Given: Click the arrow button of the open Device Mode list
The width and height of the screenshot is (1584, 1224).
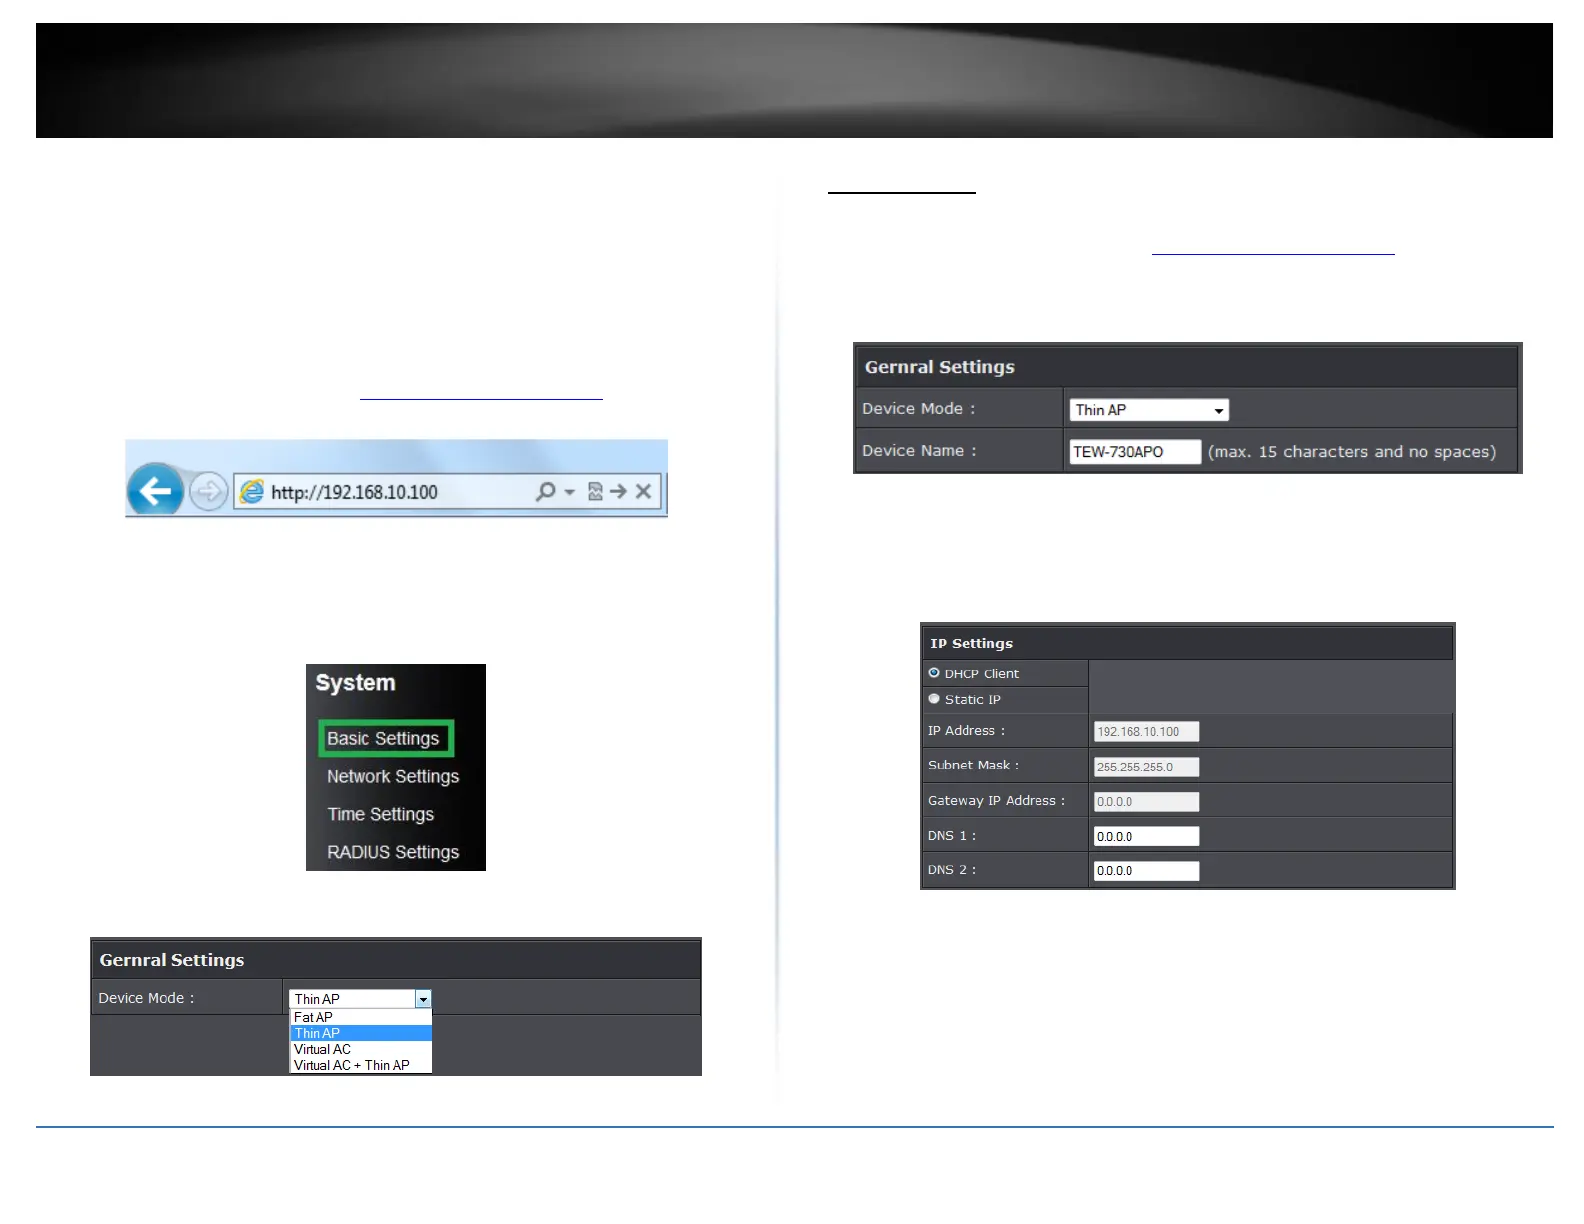Looking at the screenshot, I should point(423,999).
